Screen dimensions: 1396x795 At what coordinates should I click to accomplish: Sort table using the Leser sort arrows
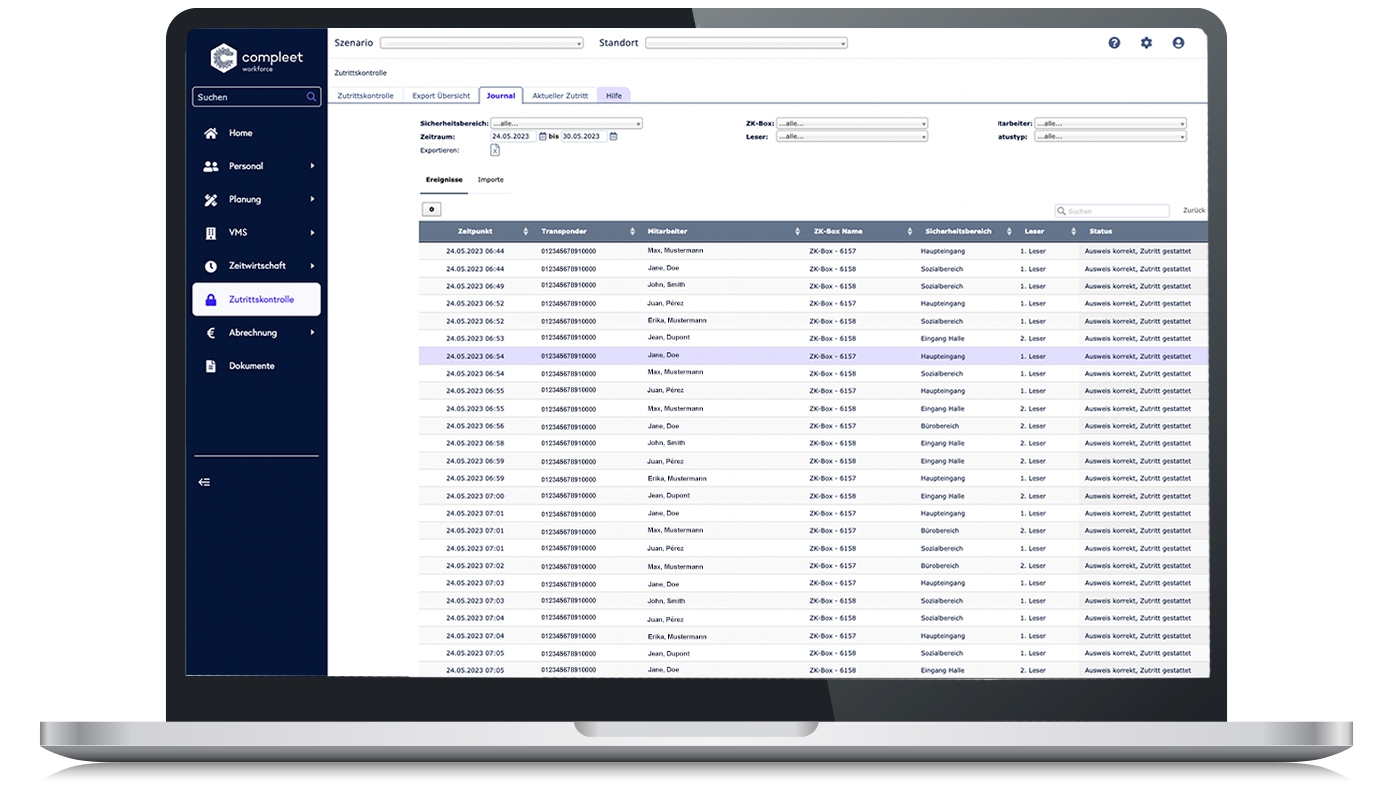pyautogui.click(x=1076, y=231)
